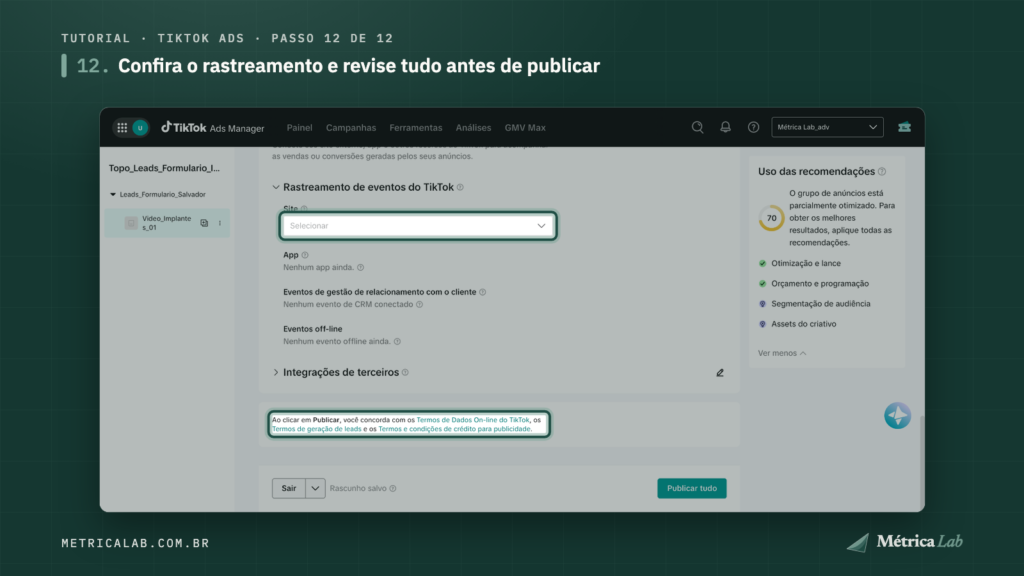The height and width of the screenshot is (576, 1024).
Task: Collapse recommendations with Ver menos
Action: click(x=782, y=353)
